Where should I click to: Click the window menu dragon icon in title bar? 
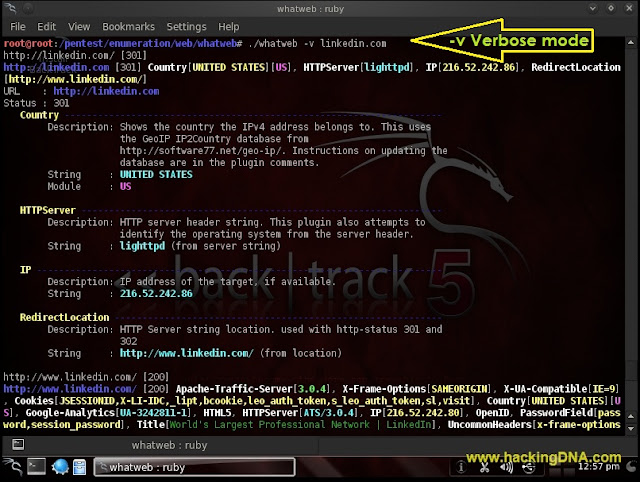tap(11, 8)
